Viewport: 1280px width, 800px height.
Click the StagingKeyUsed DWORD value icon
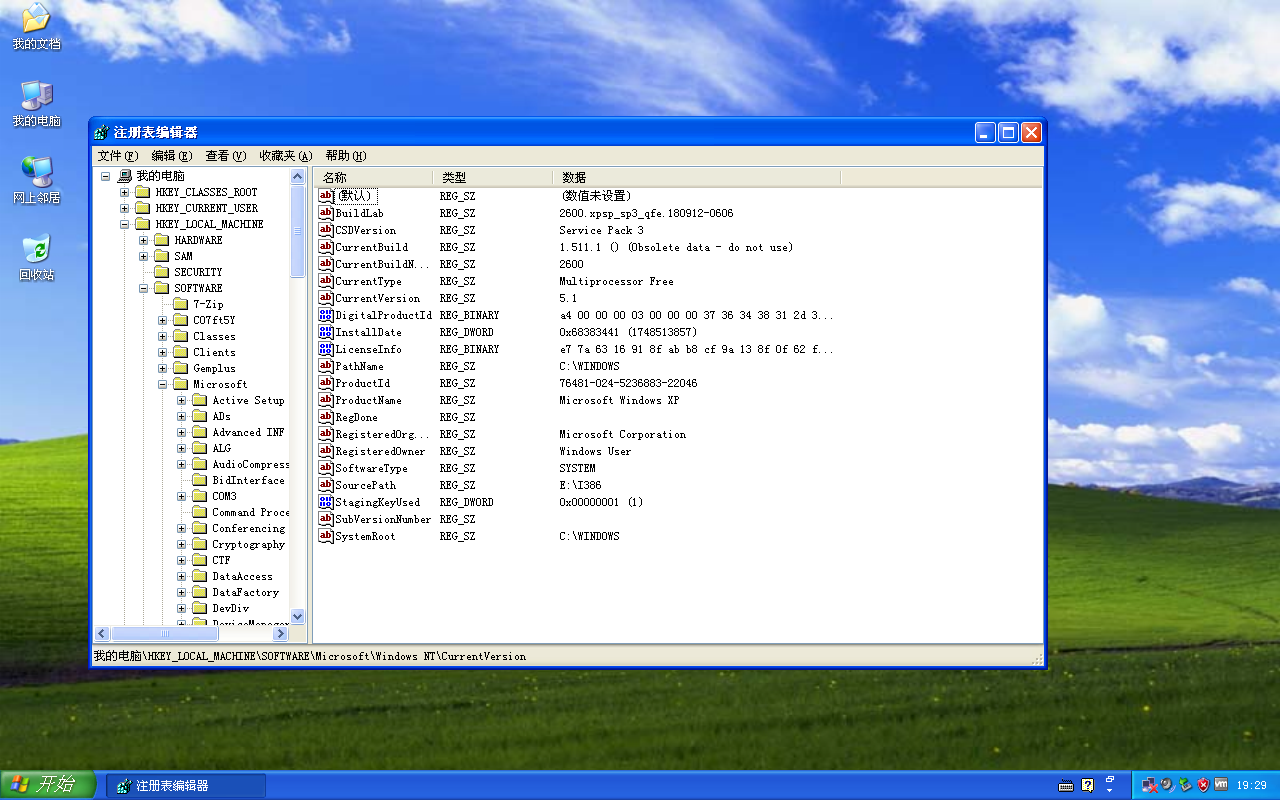[326, 502]
